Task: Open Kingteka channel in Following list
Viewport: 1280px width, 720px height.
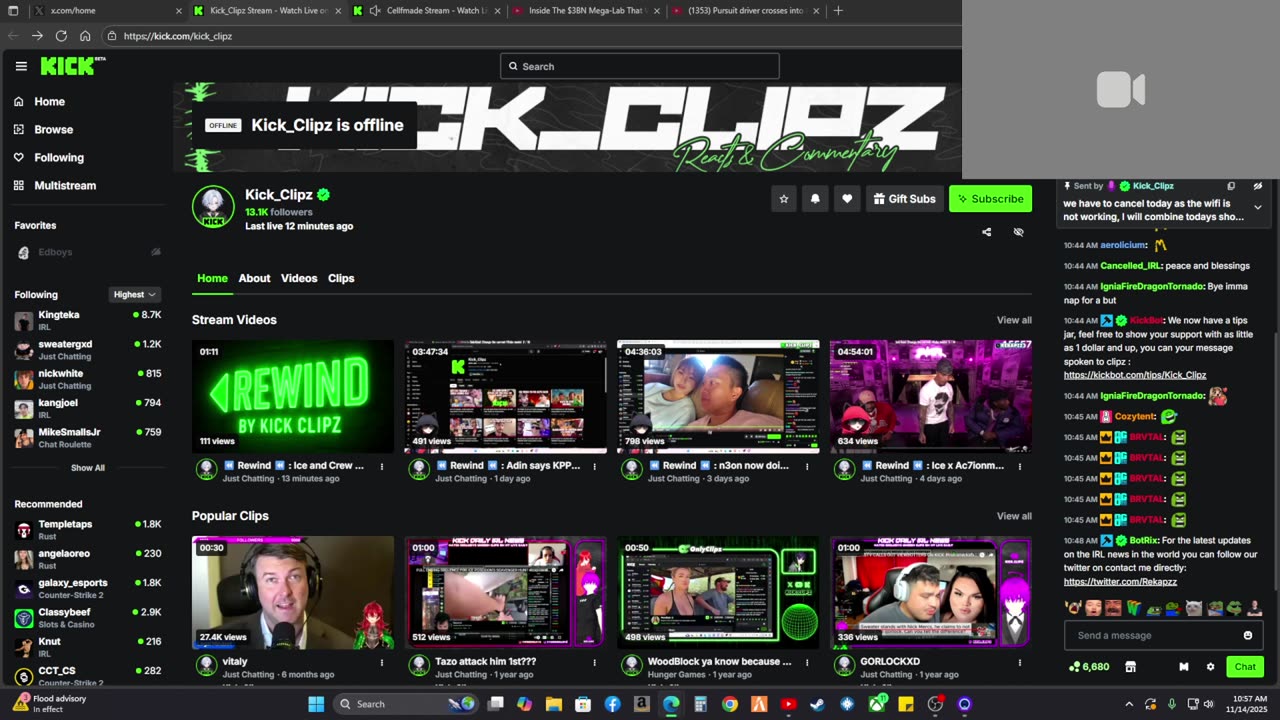Action: pyautogui.click(x=87, y=320)
